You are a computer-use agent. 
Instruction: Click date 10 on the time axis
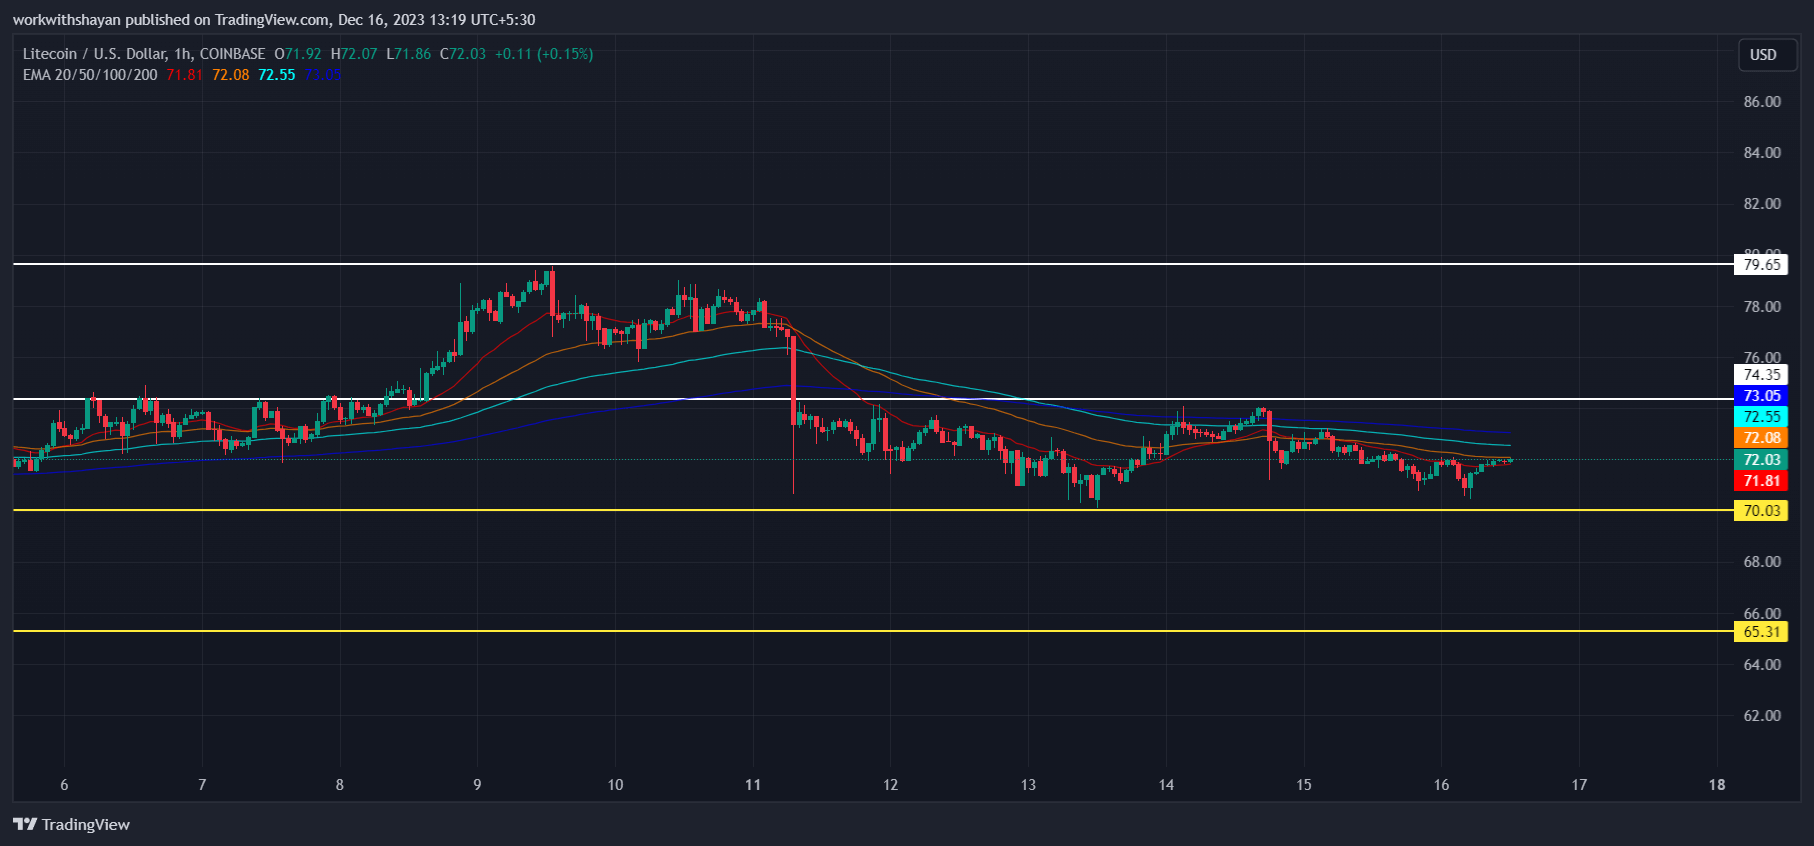pyautogui.click(x=615, y=785)
